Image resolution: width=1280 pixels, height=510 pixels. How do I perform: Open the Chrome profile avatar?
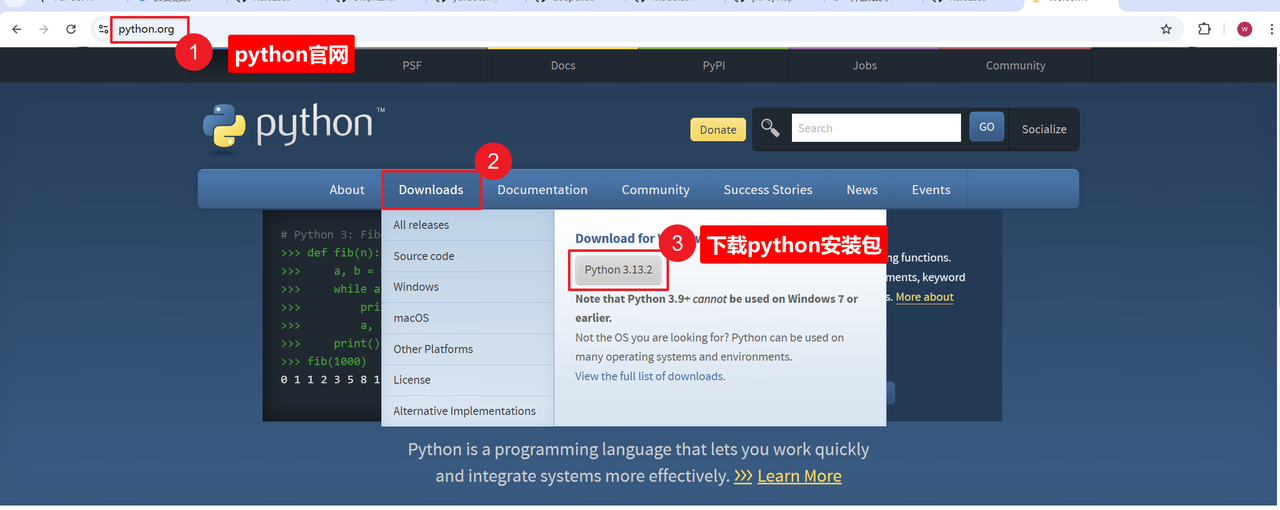tap(1244, 29)
